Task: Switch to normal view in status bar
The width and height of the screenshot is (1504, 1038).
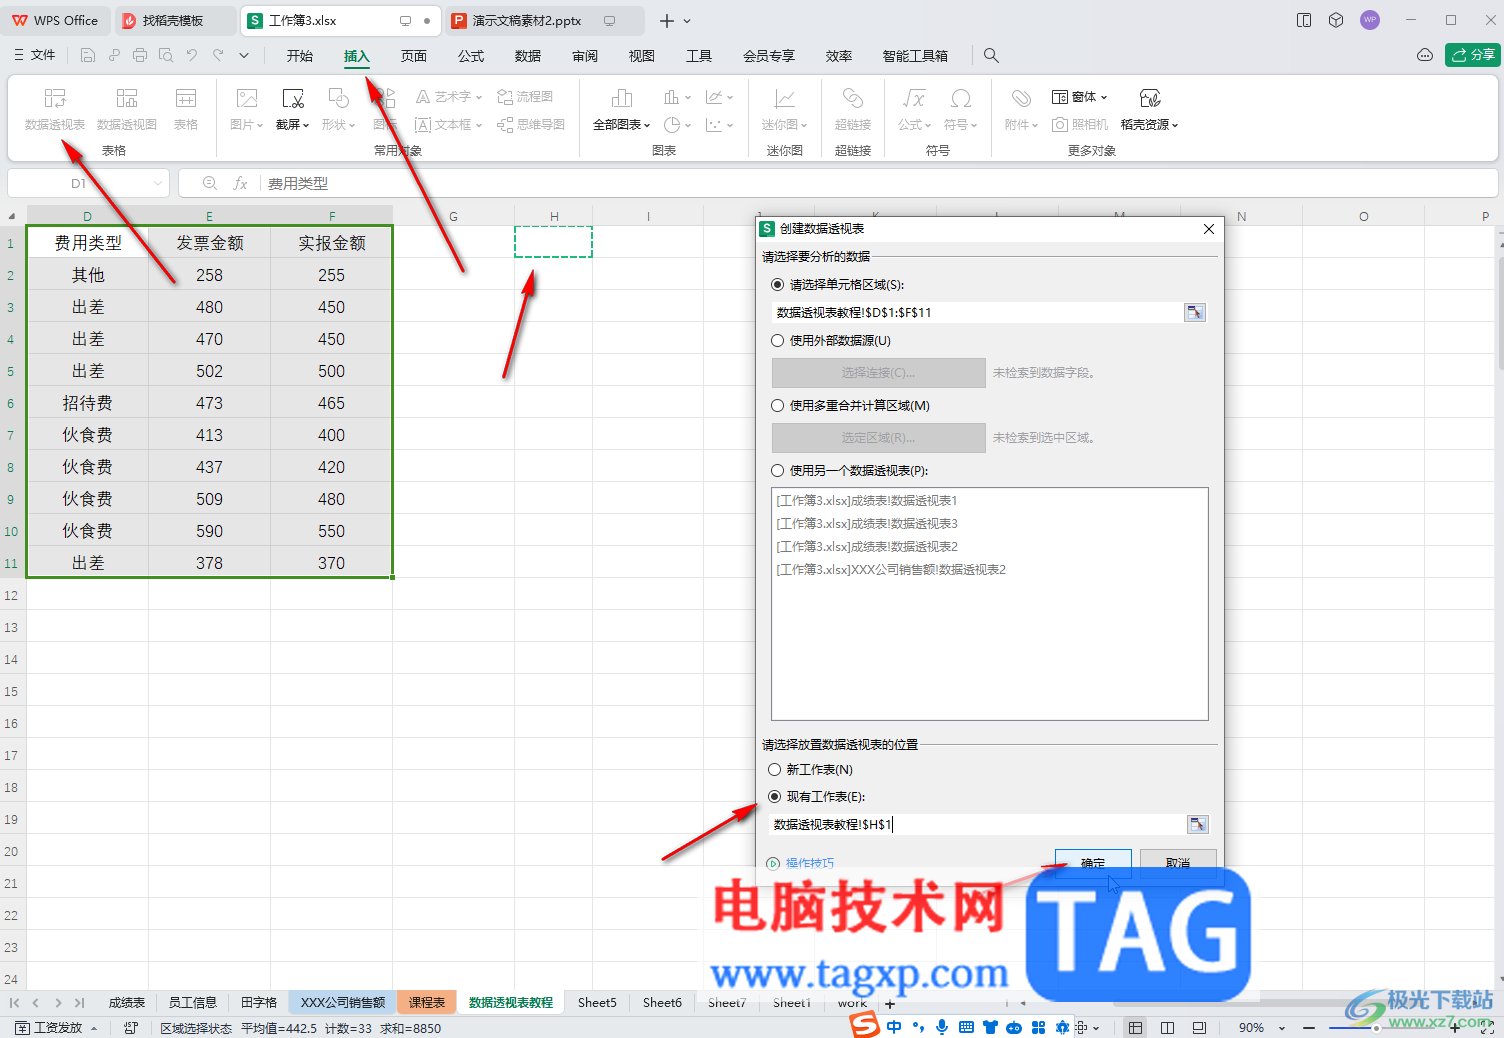Action: click(x=1136, y=1028)
